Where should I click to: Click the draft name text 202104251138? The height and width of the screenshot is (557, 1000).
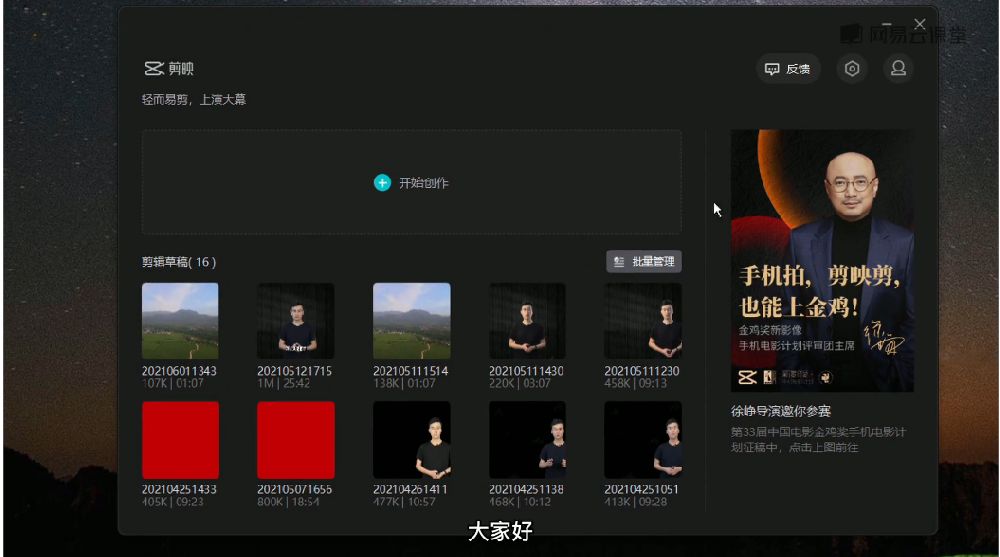point(526,489)
